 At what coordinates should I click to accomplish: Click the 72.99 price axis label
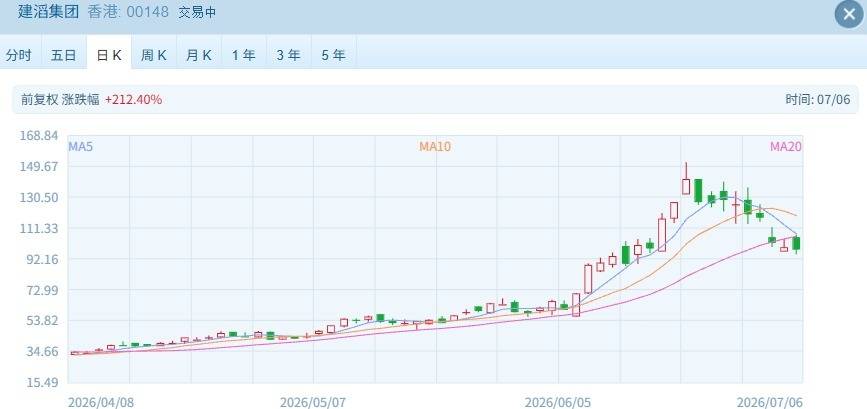[43, 291]
